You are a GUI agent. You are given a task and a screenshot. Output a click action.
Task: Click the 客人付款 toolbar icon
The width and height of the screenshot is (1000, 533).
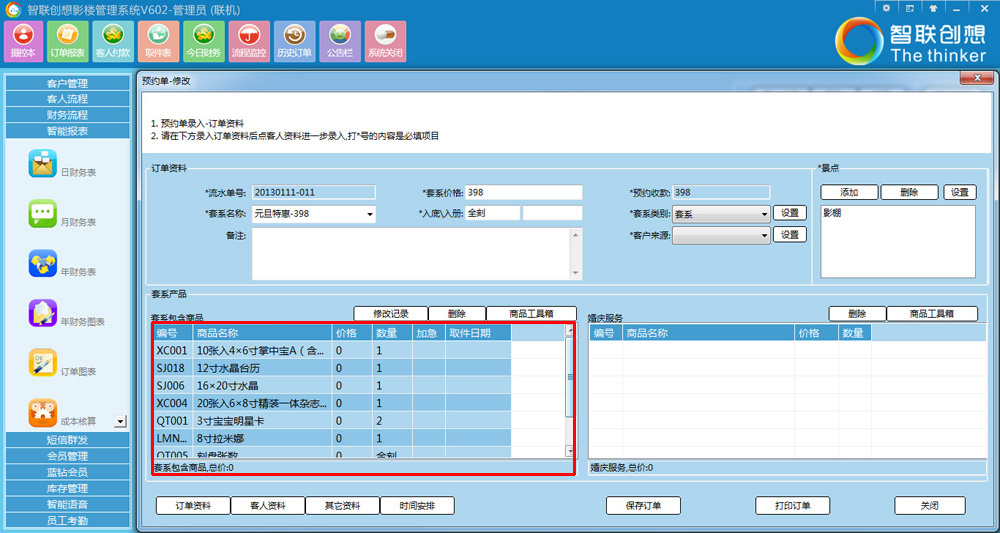click(x=111, y=41)
